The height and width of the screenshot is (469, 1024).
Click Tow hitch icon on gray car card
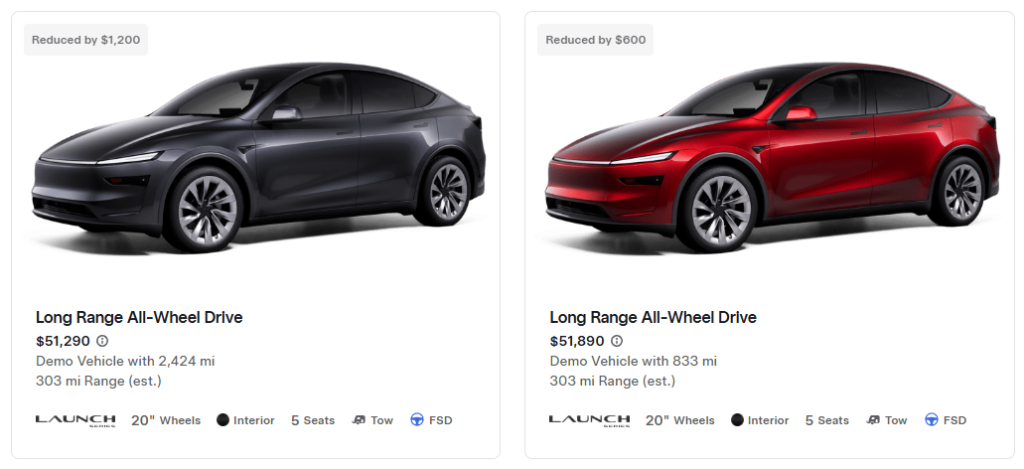359,420
